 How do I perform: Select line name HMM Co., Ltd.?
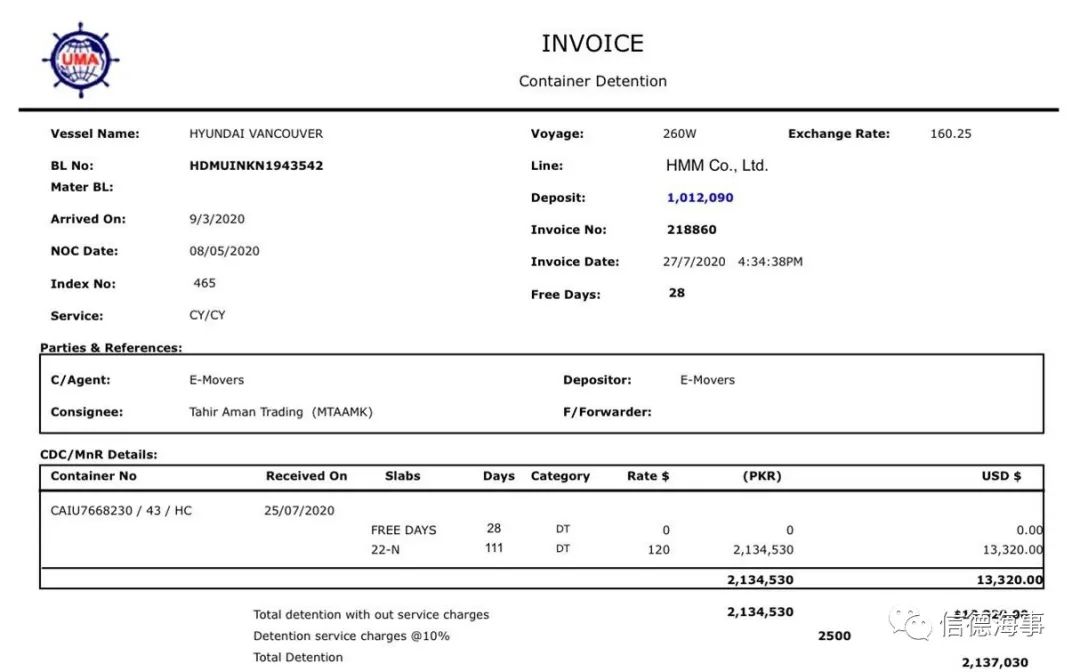point(717,165)
